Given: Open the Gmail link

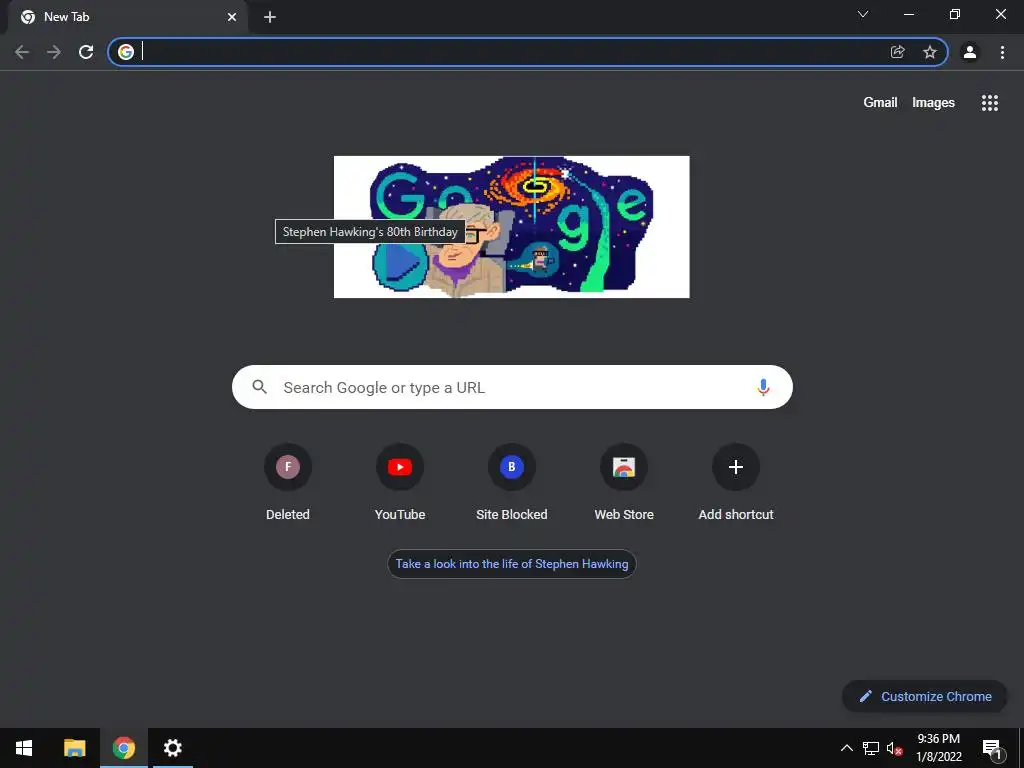Looking at the screenshot, I should point(880,103).
